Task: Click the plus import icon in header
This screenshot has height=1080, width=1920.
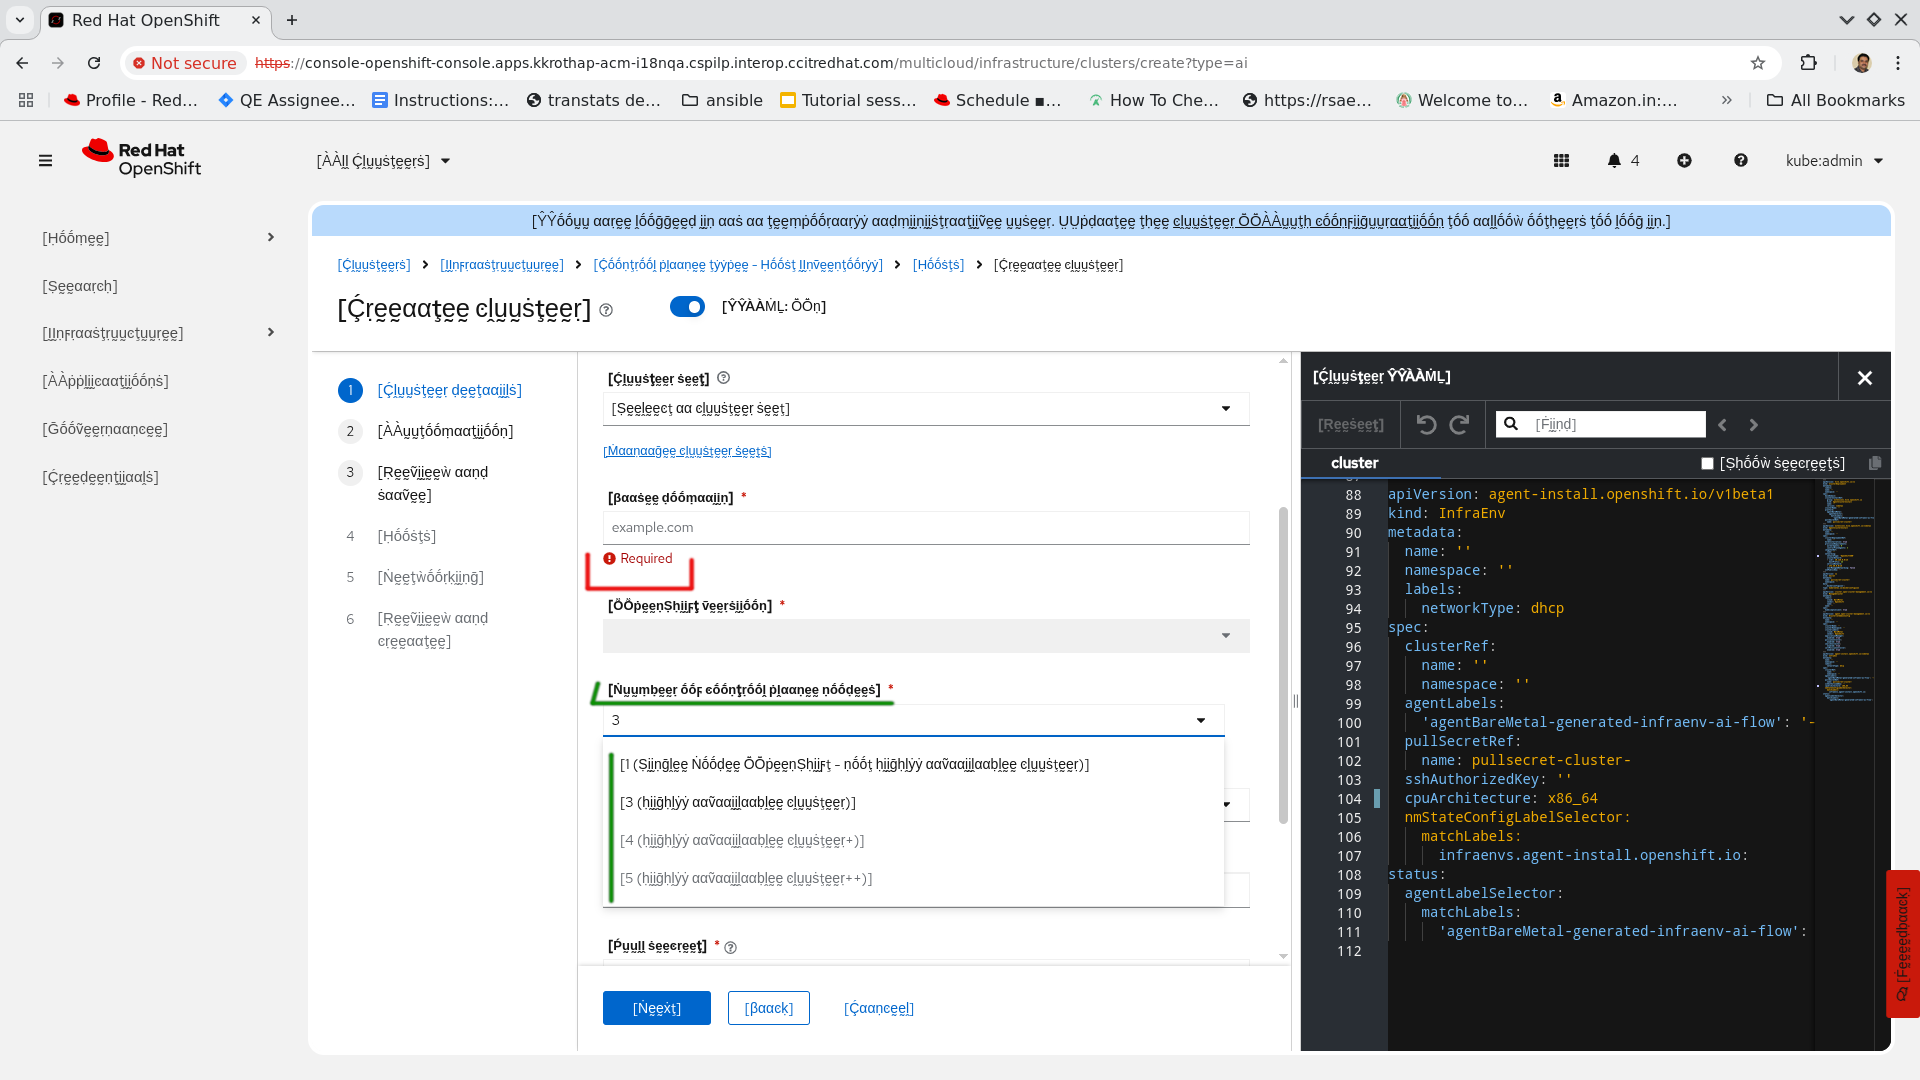Action: tap(1684, 161)
